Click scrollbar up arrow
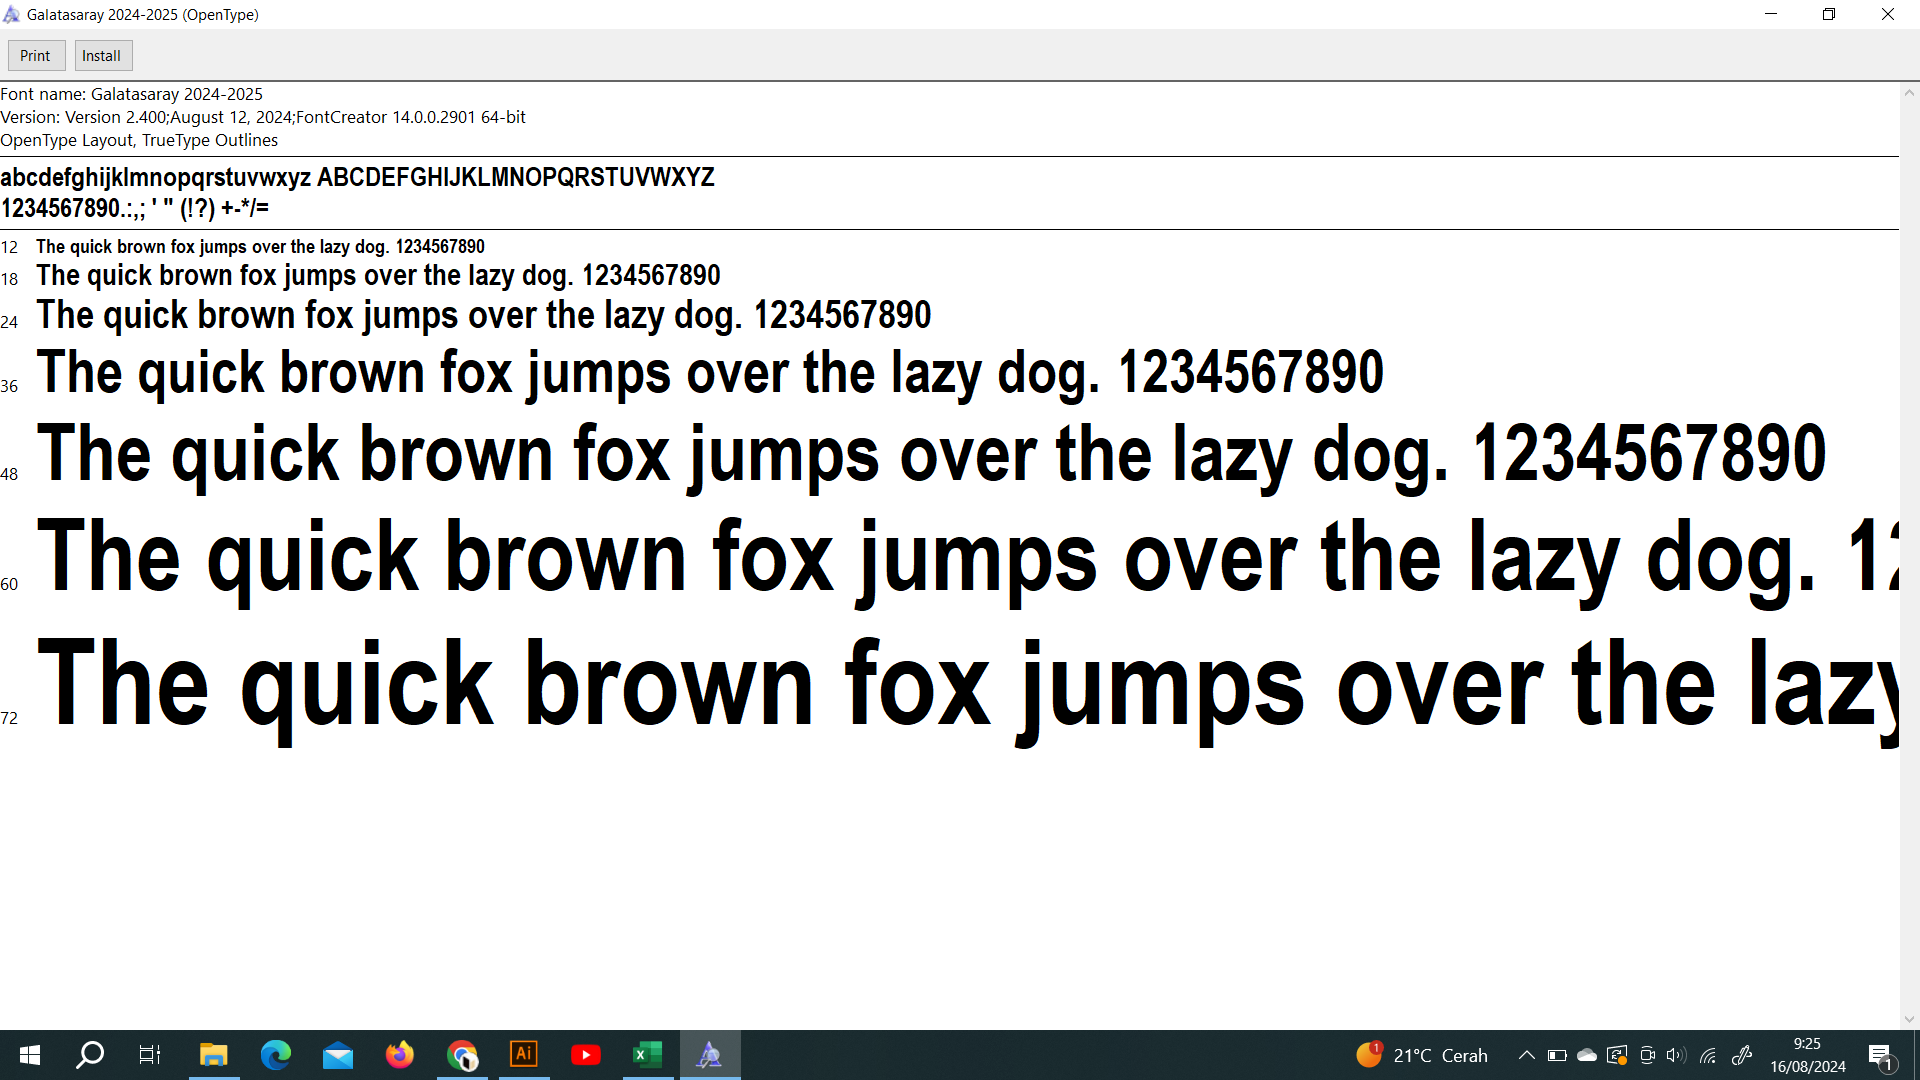The height and width of the screenshot is (1080, 1920). [x=1909, y=93]
